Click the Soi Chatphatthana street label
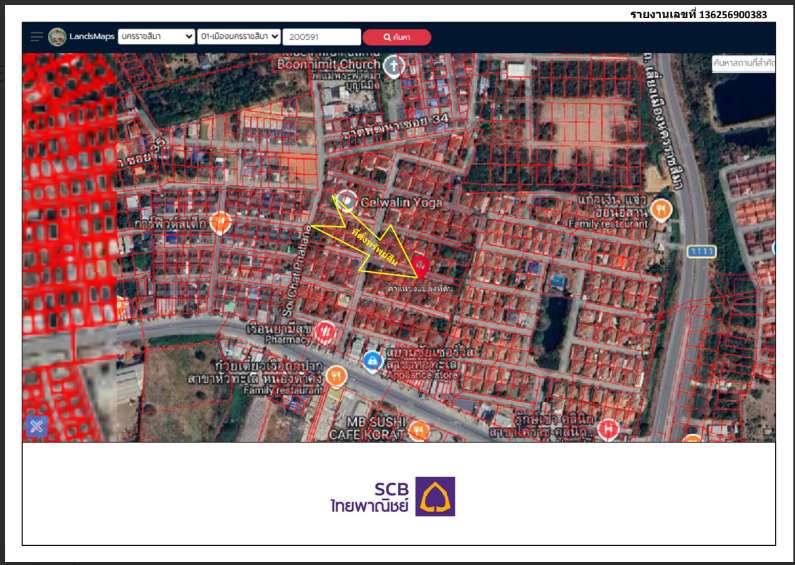 pyautogui.click(x=297, y=271)
